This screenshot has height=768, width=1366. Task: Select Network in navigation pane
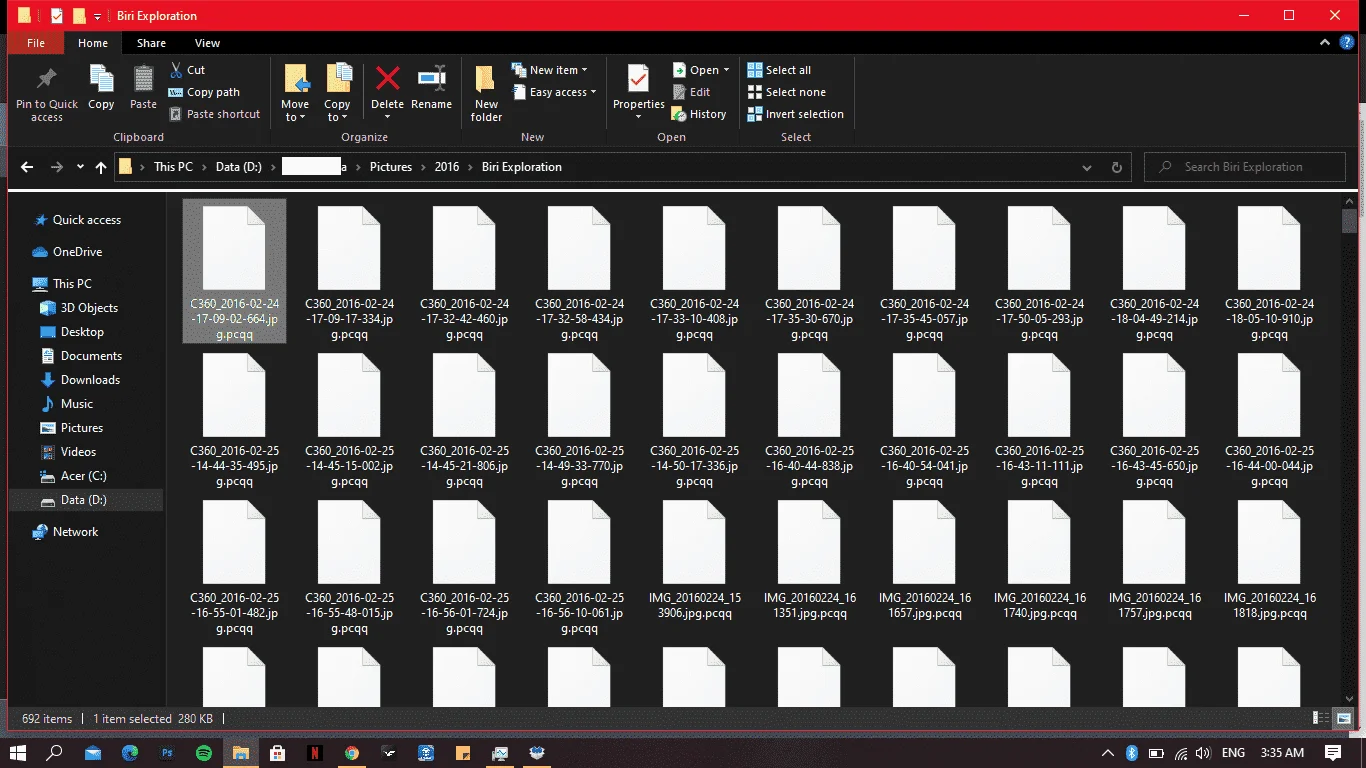click(75, 532)
